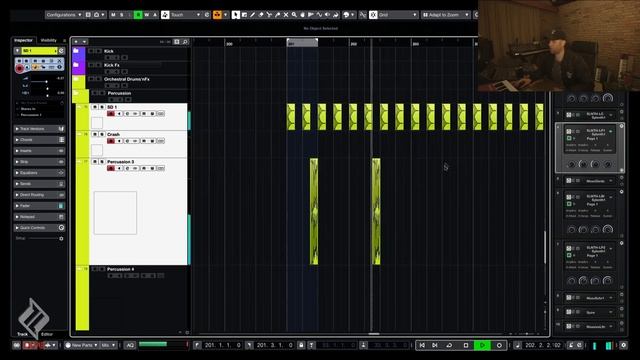Click the Percussion 4 track name

[x=120, y=269]
